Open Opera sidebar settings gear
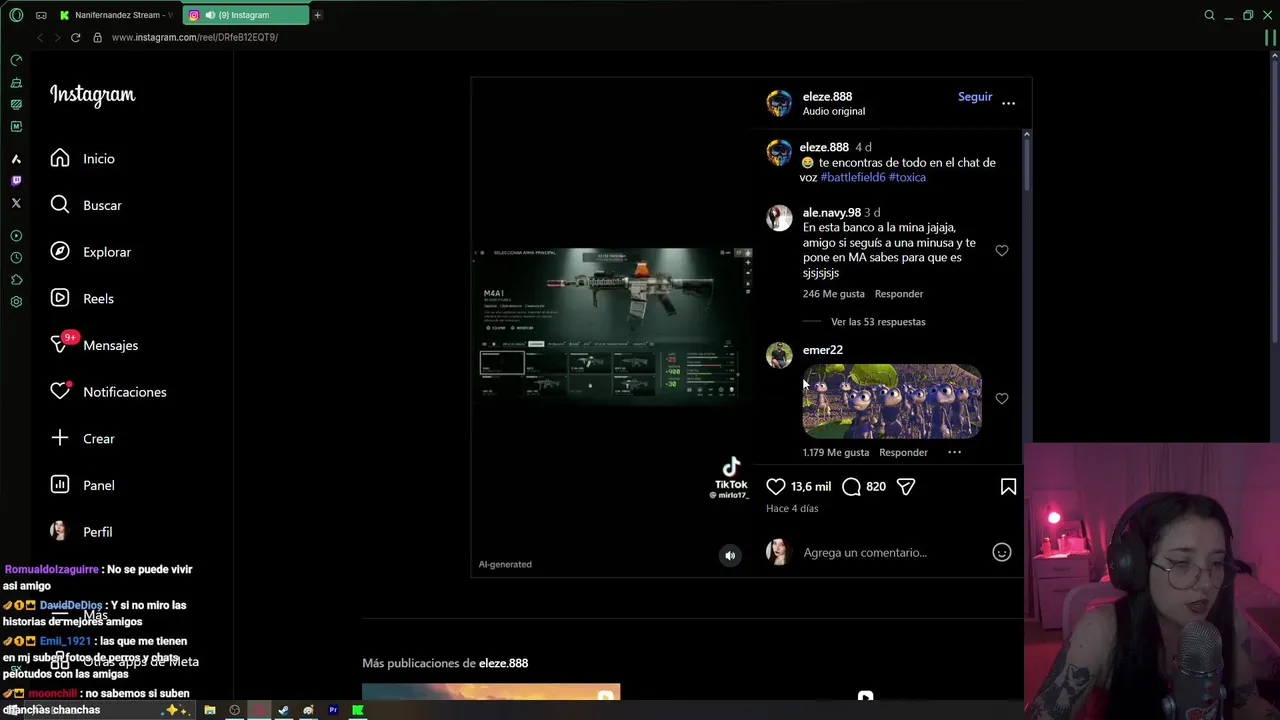The width and height of the screenshot is (1280, 720). (16, 302)
